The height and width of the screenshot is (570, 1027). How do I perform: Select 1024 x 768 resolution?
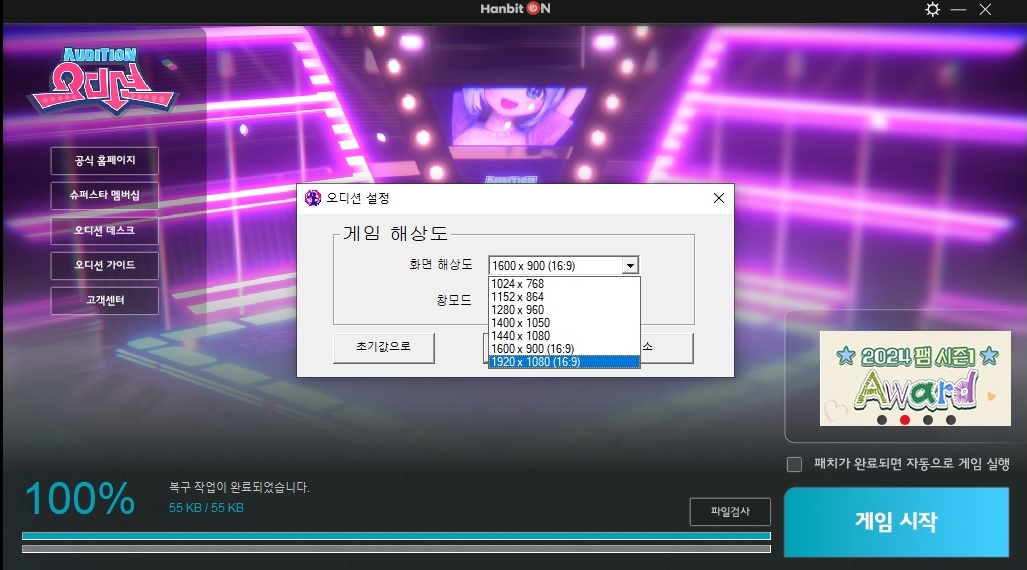(x=564, y=284)
